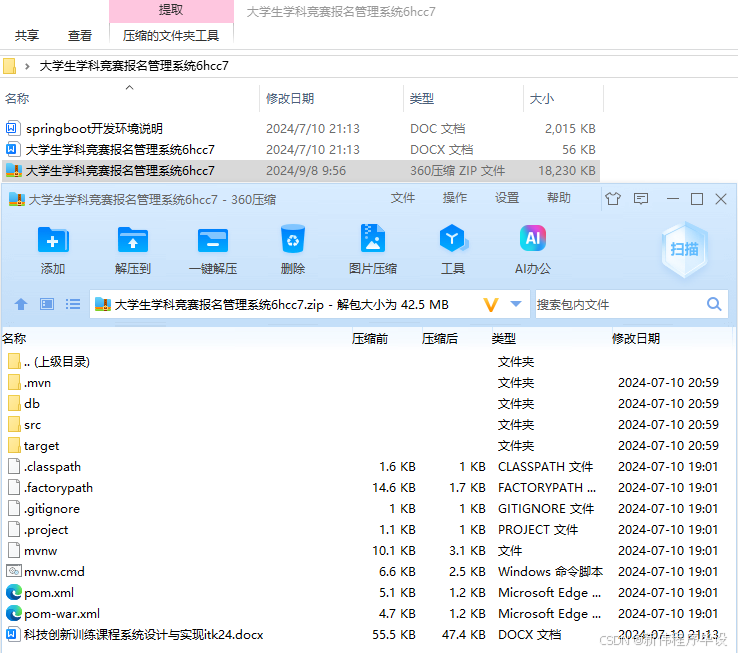Open the 图片压缩 image compression tool
738x653 pixels.
[x=373, y=239]
